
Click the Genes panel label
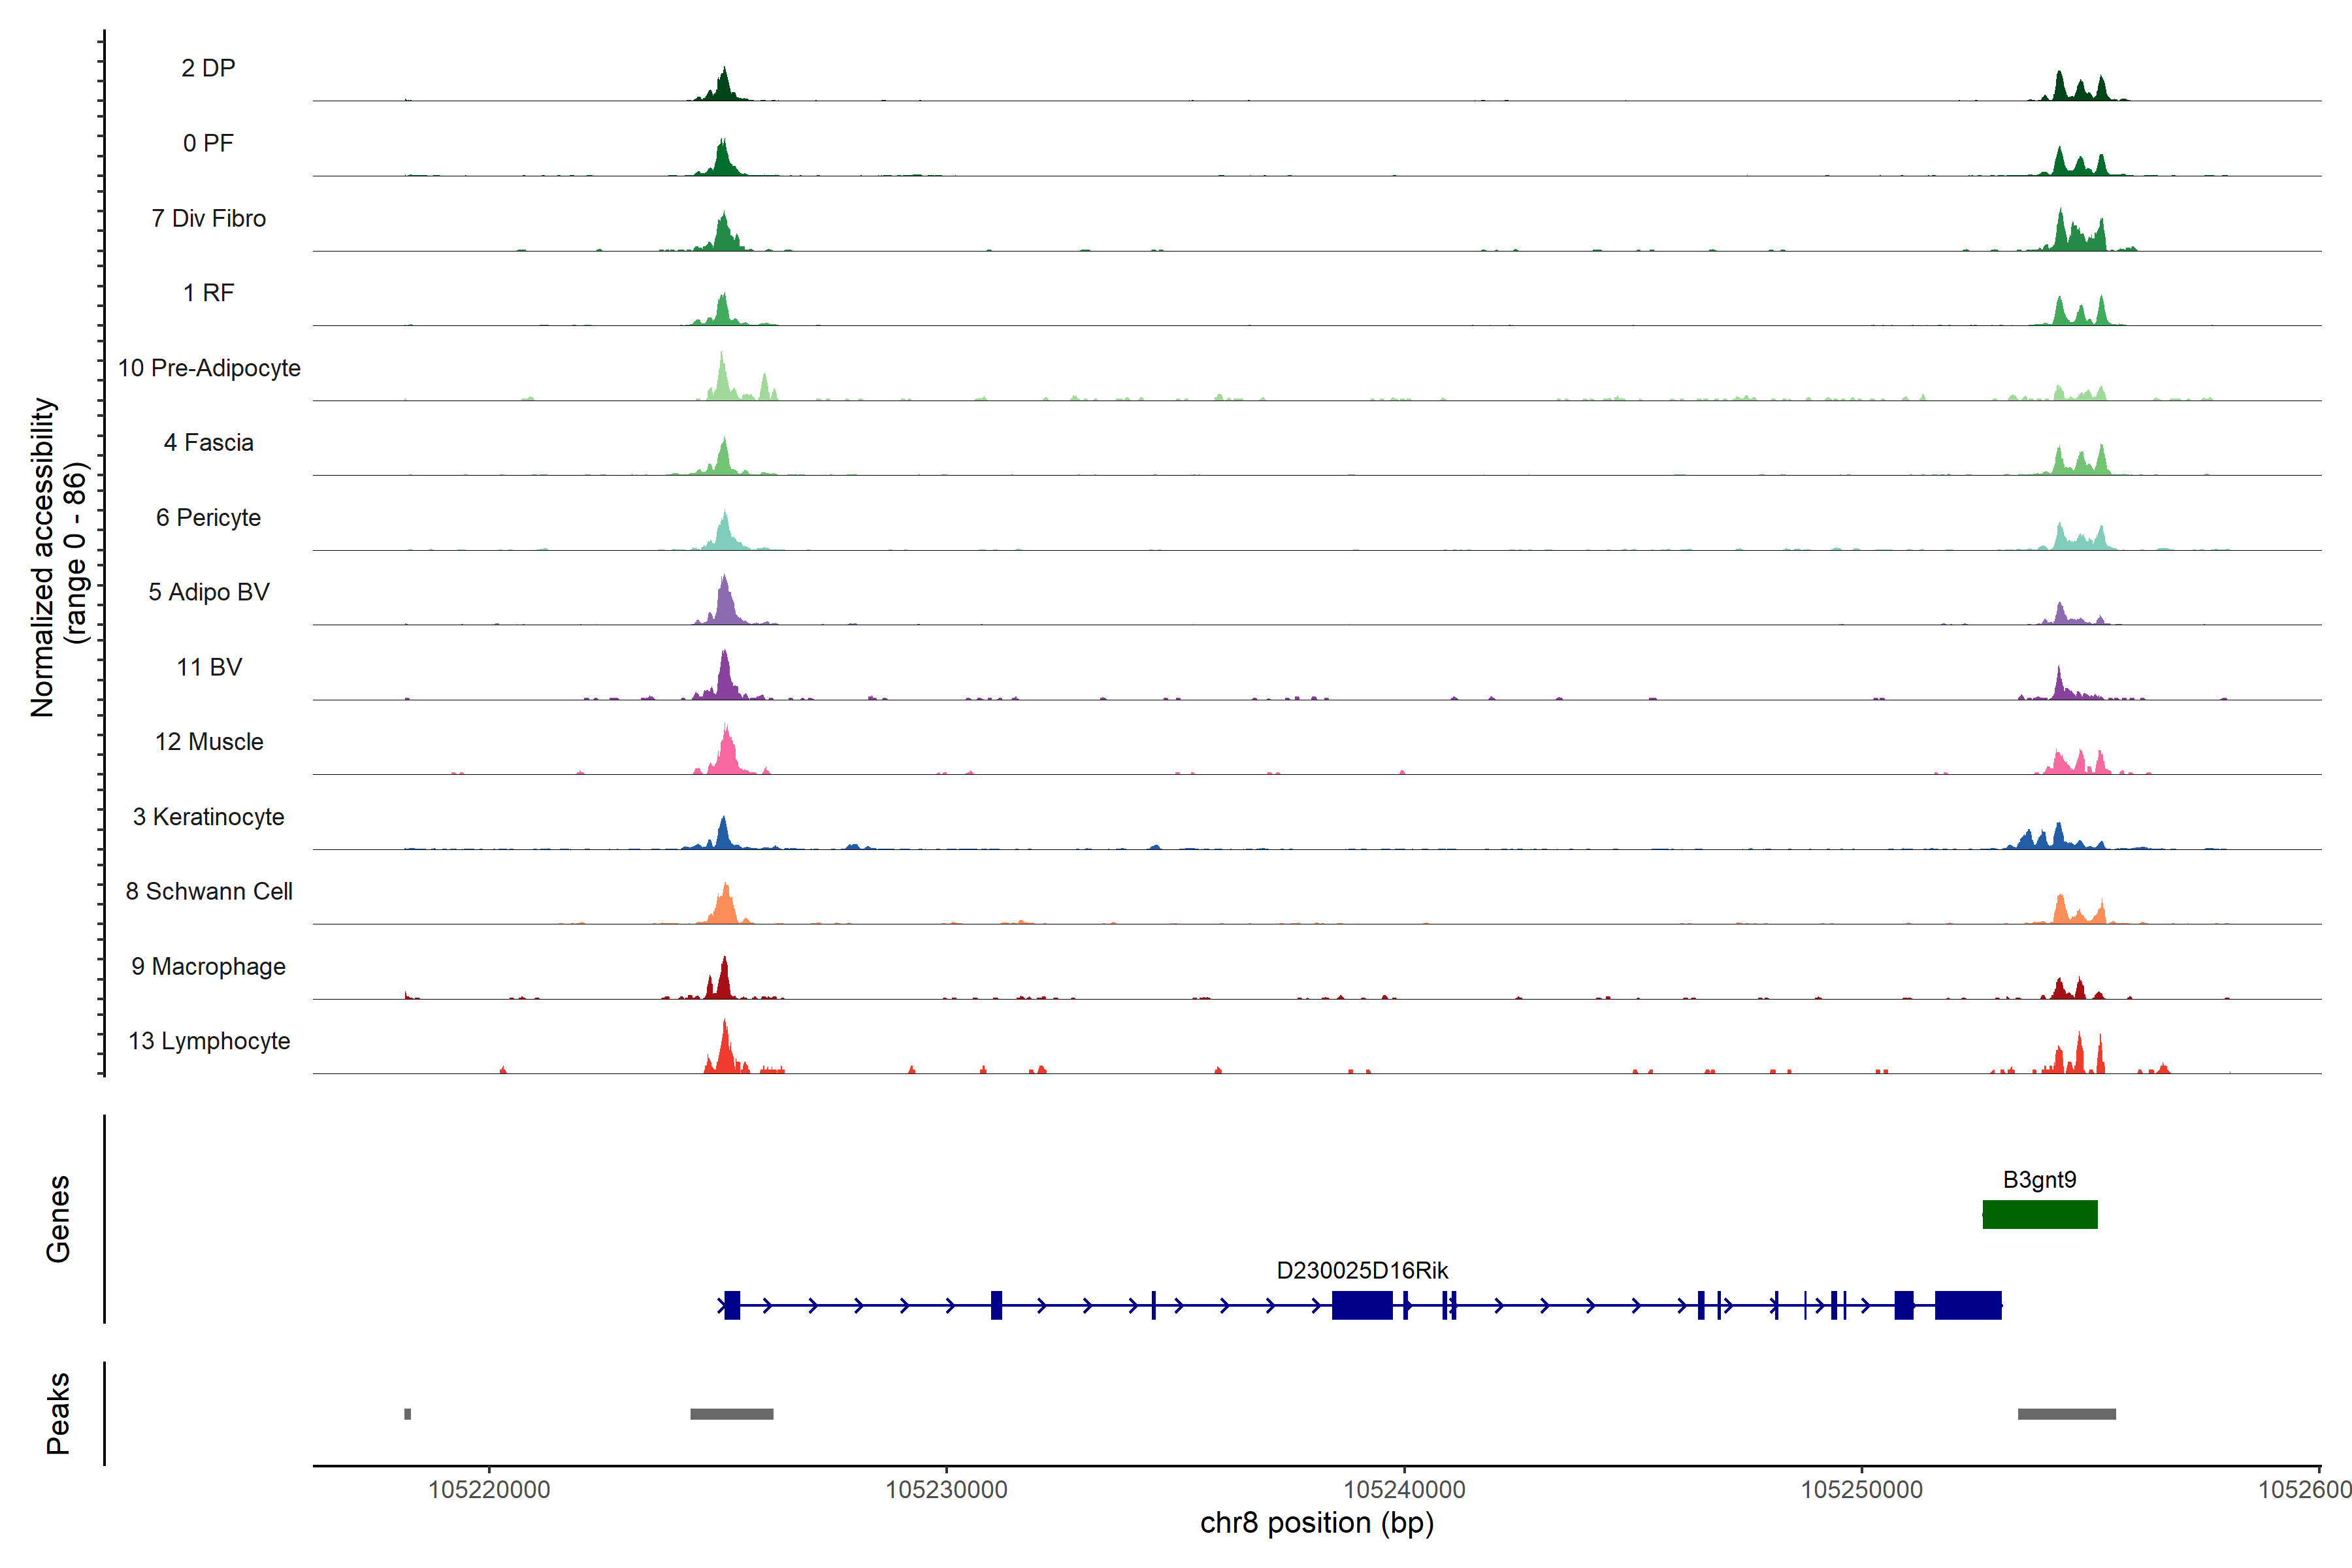(x=58, y=1218)
